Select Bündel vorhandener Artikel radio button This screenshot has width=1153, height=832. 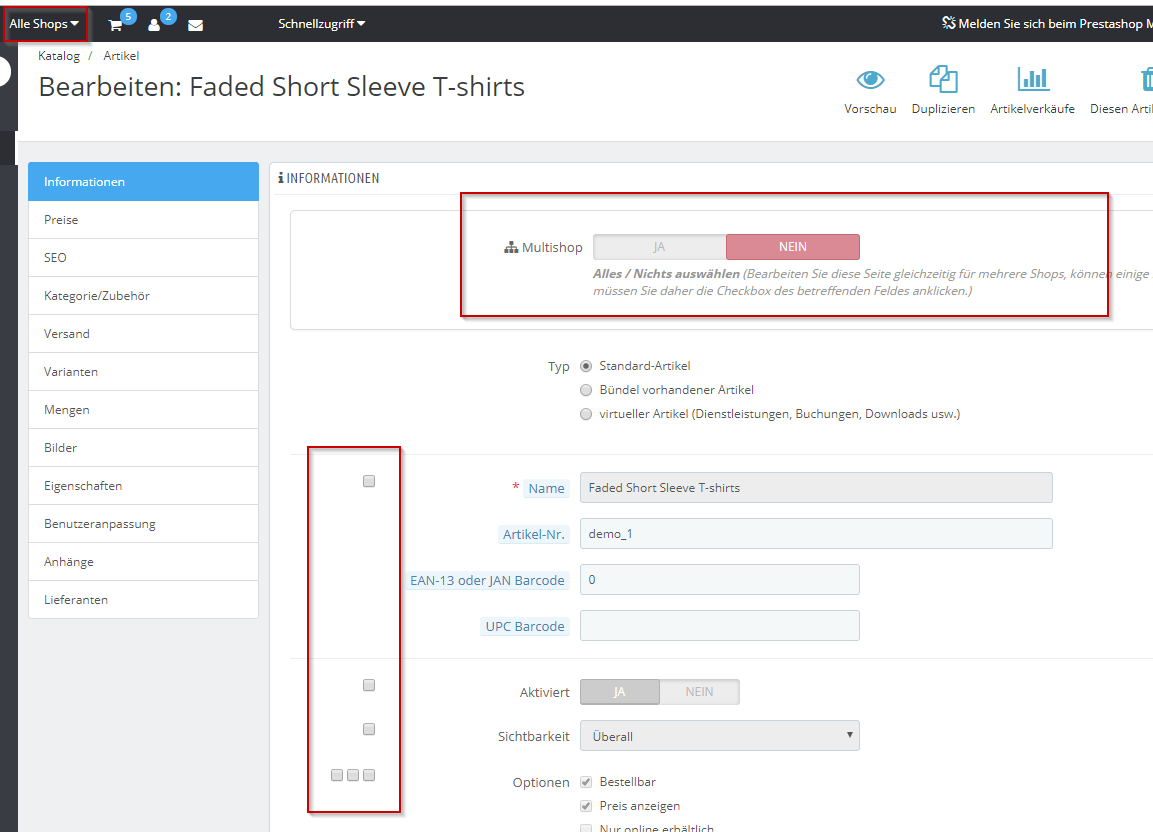pyautogui.click(x=586, y=390)
